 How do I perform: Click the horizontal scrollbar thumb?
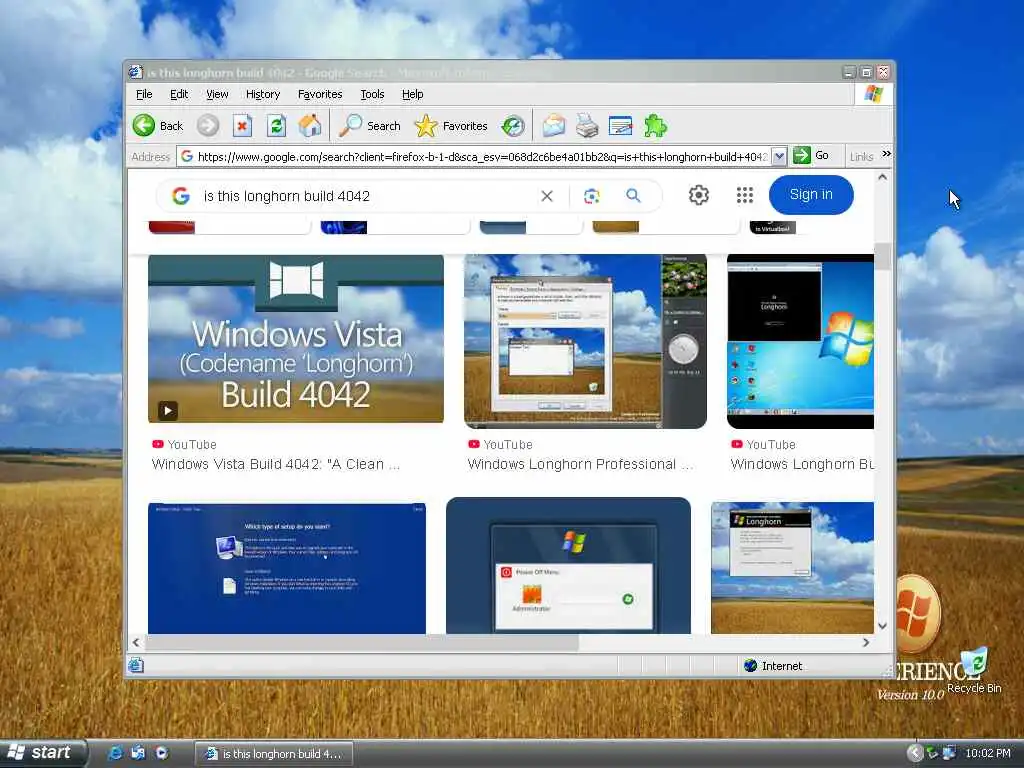pos(361,643)
